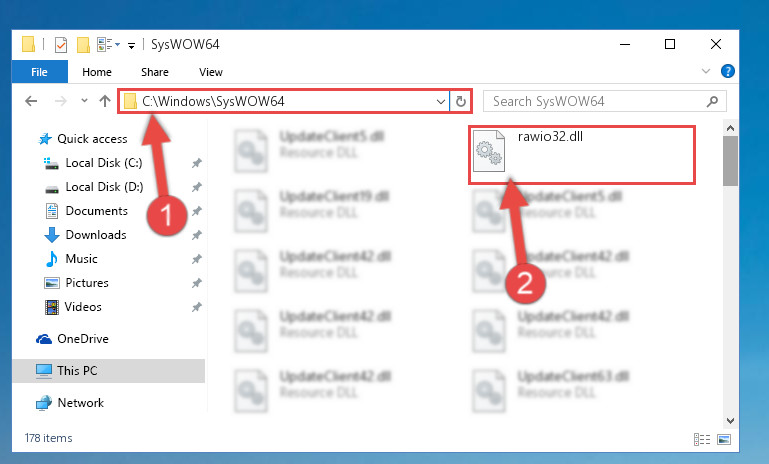The width and height of the screenshot is (769, 464).
Task: Click the rawio32.dll gear file icon
Action: (x=489, y=151)
